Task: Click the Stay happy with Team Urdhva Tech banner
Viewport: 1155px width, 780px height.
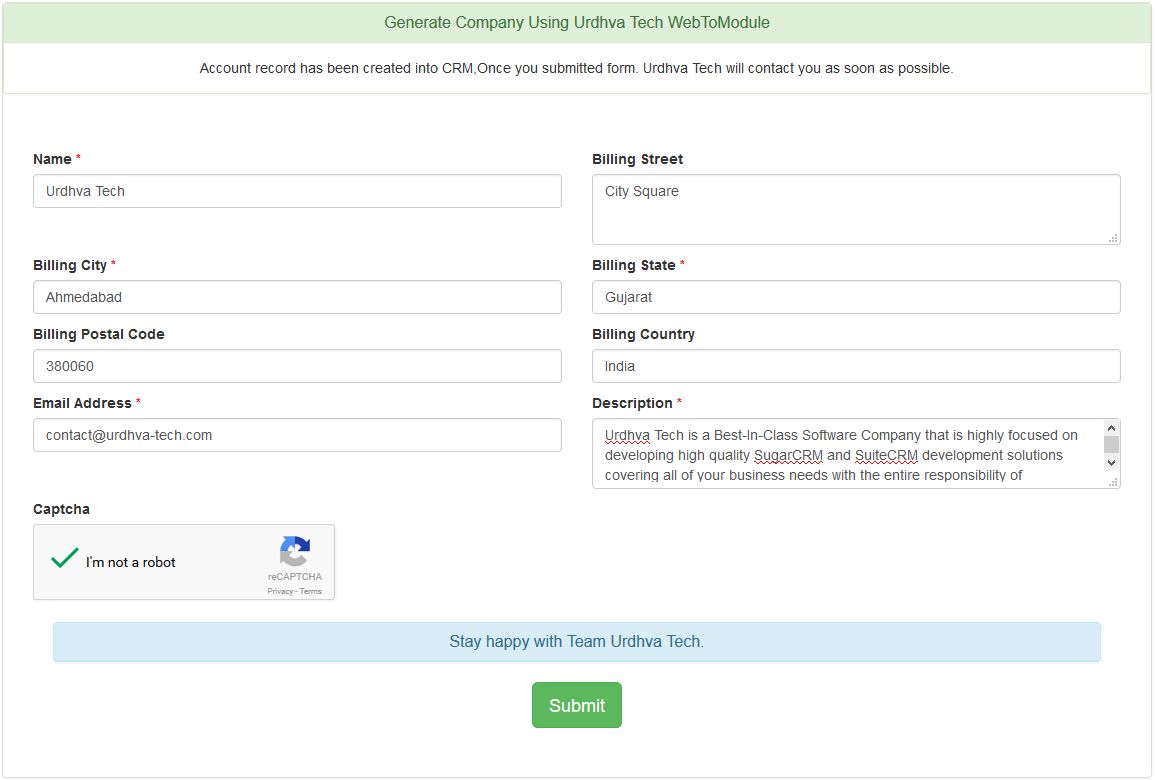Action: (577, 642)
